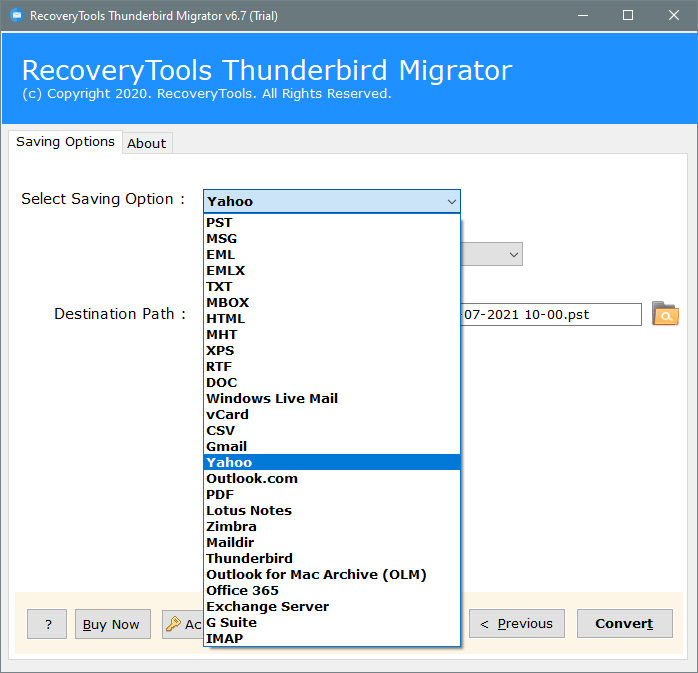
Task: Click the folder browse icon beside destination path
Action: coord(665,314)
